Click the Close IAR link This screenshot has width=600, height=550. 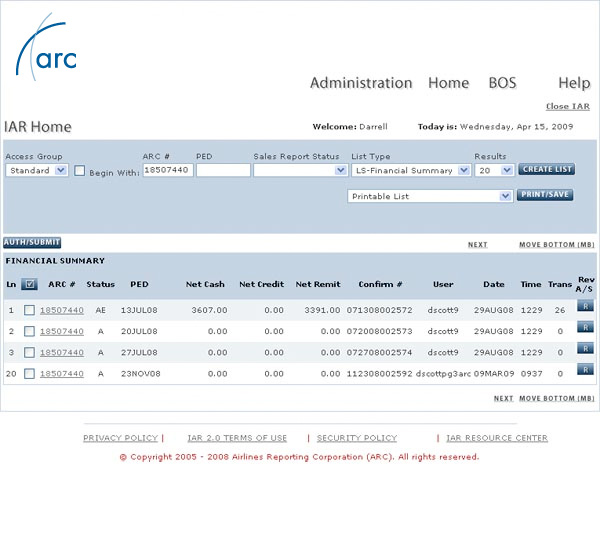coord(567,106)
